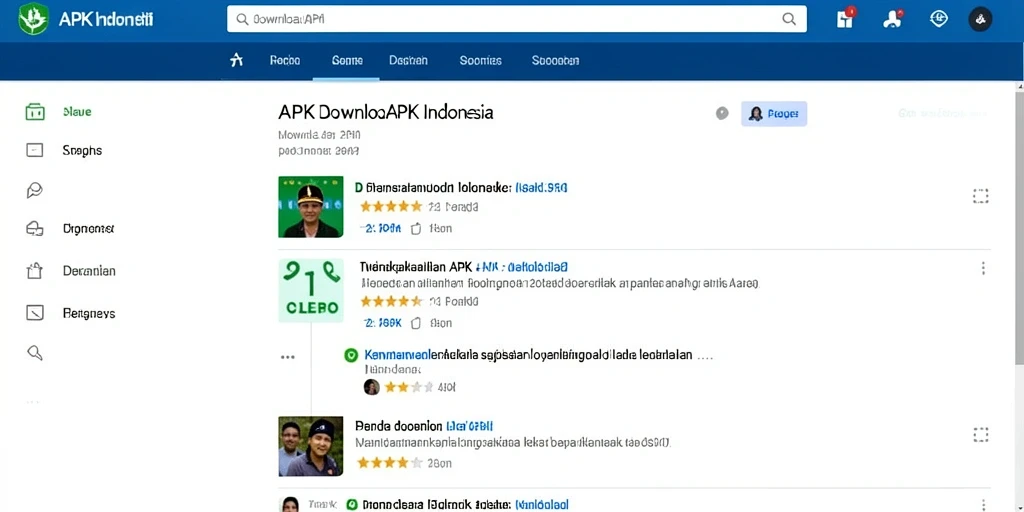The height and width of the screenshot is (512, 1024).
Task: Select Deranian label in sidebar
Action: pyautogui.click(x=89, y=270)
